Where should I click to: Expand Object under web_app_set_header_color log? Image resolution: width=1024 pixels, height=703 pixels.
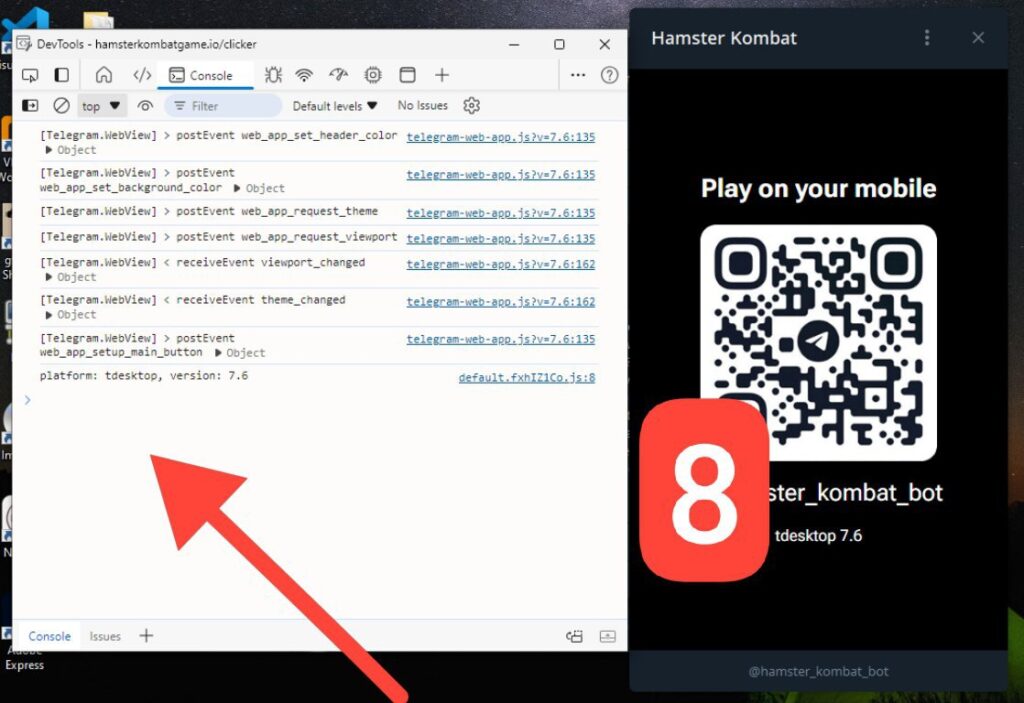[71, 150]
